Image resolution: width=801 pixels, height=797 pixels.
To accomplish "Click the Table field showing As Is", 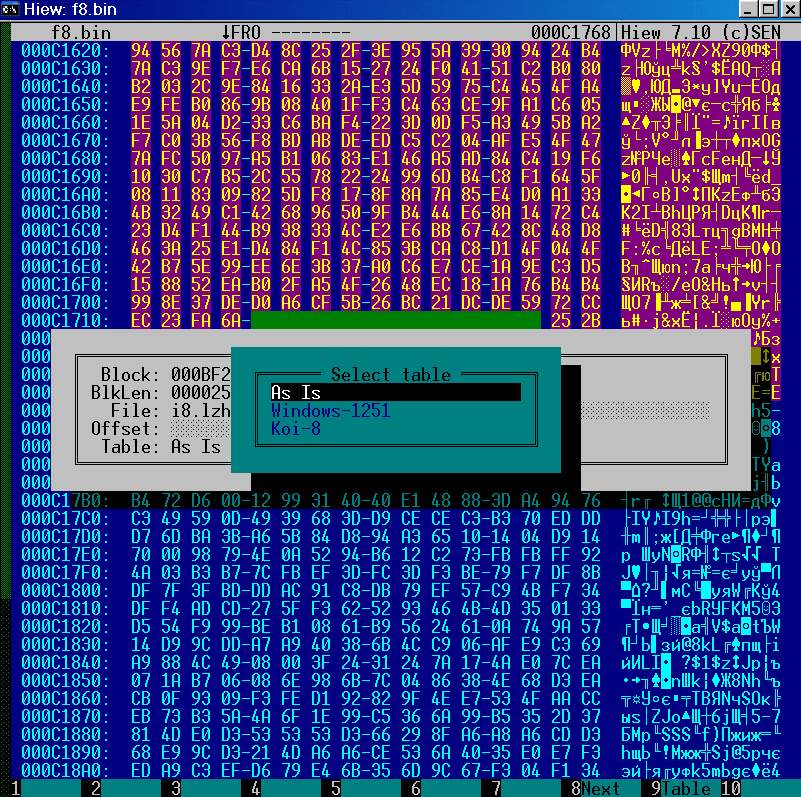I will pos(198,447).
